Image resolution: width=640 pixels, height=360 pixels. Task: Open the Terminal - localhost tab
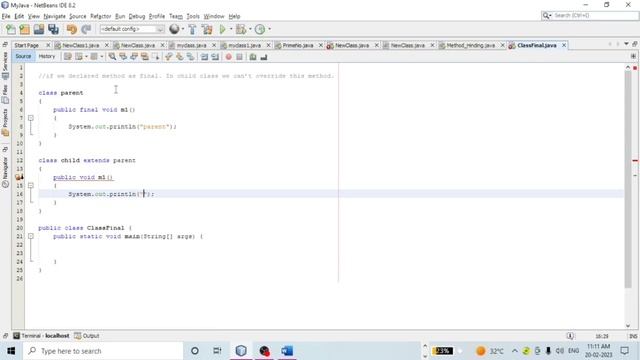click(x=41, y=336)
